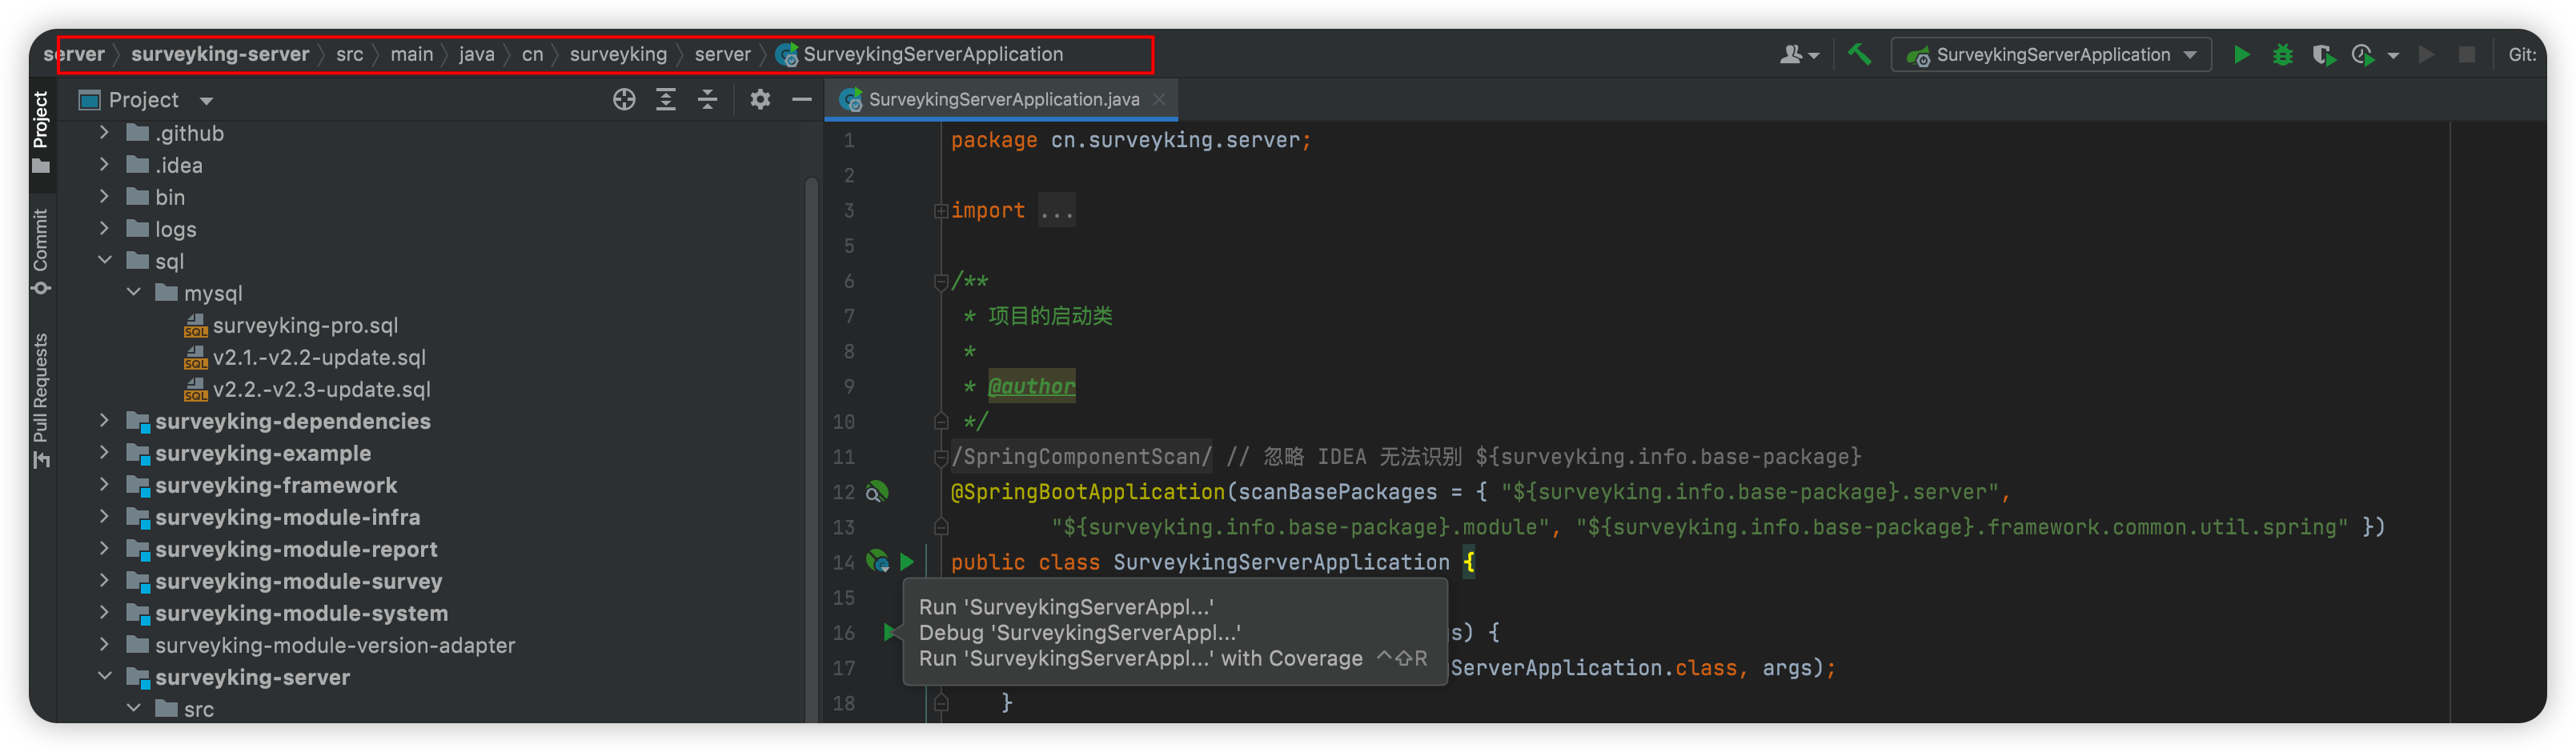Click the @author tag in Javadoc

[1032, 386]
